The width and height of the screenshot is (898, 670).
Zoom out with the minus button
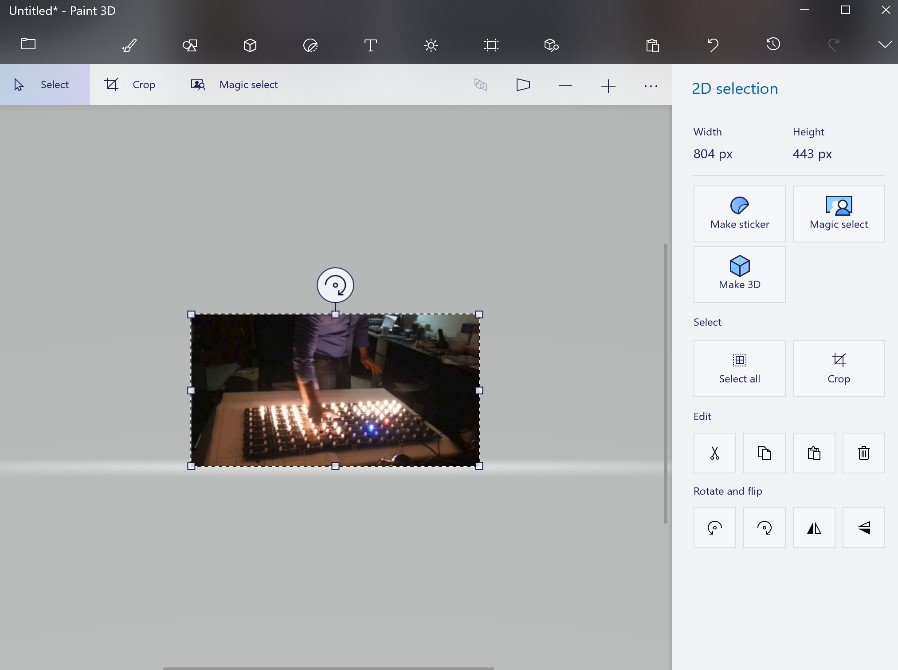coord(565,86)
